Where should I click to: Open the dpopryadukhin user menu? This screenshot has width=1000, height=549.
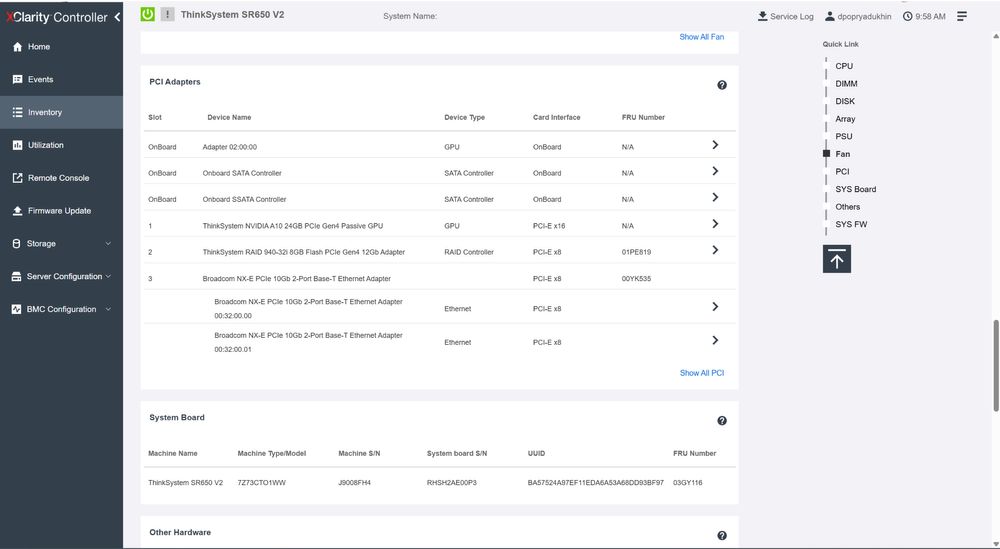[858, 17]
